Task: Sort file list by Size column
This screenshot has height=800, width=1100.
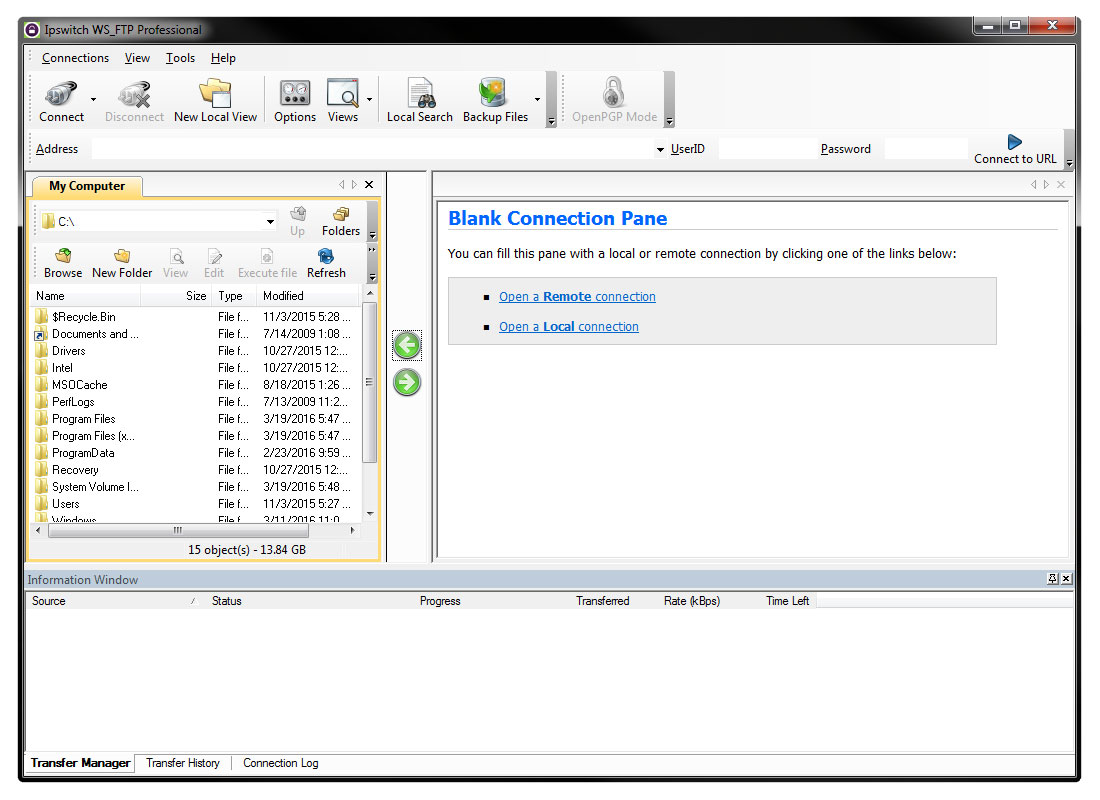Action: point(176,296)
